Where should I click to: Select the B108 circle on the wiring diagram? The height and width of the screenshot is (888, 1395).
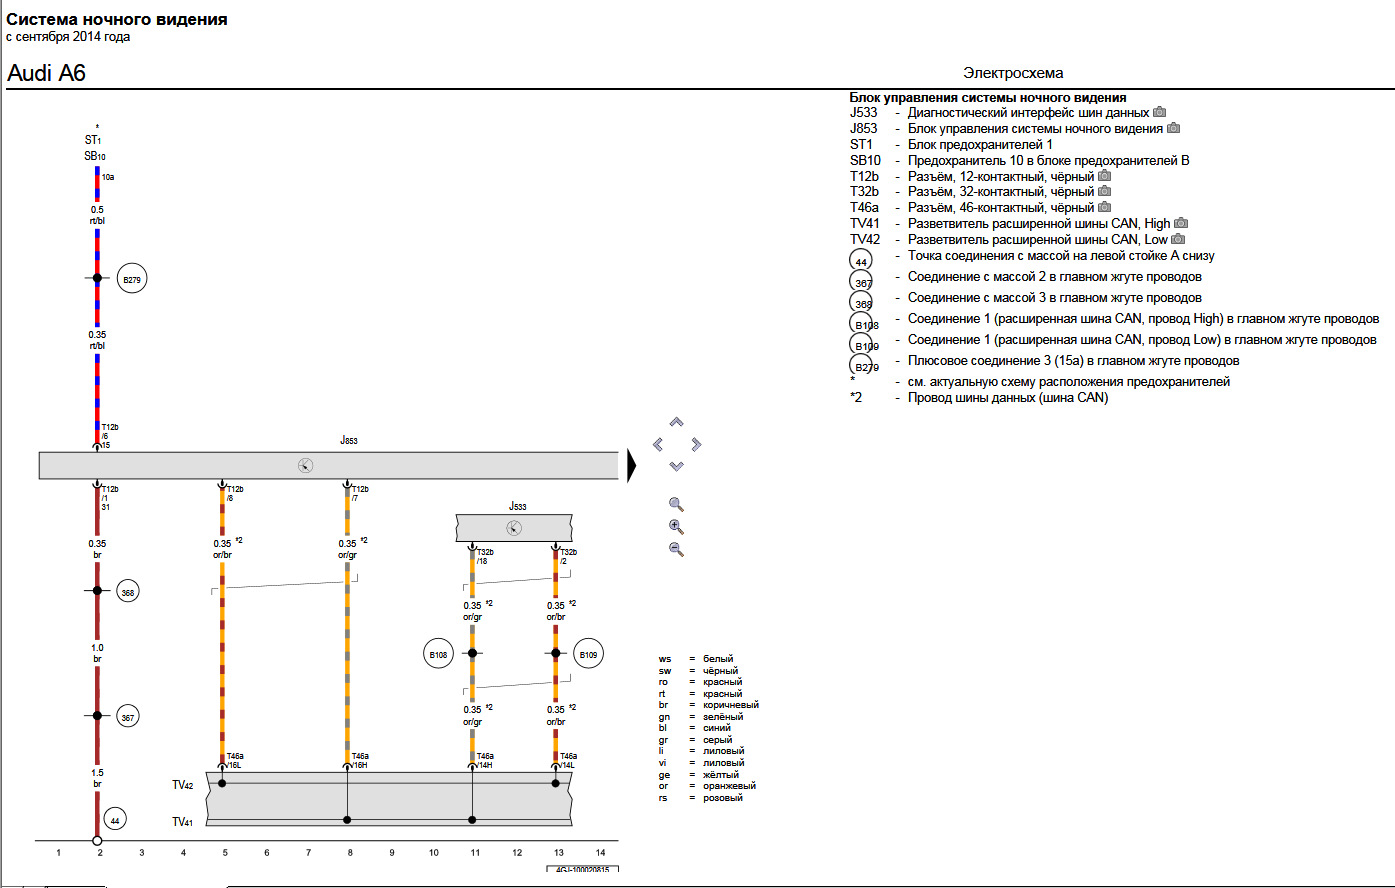coord(438,655)
